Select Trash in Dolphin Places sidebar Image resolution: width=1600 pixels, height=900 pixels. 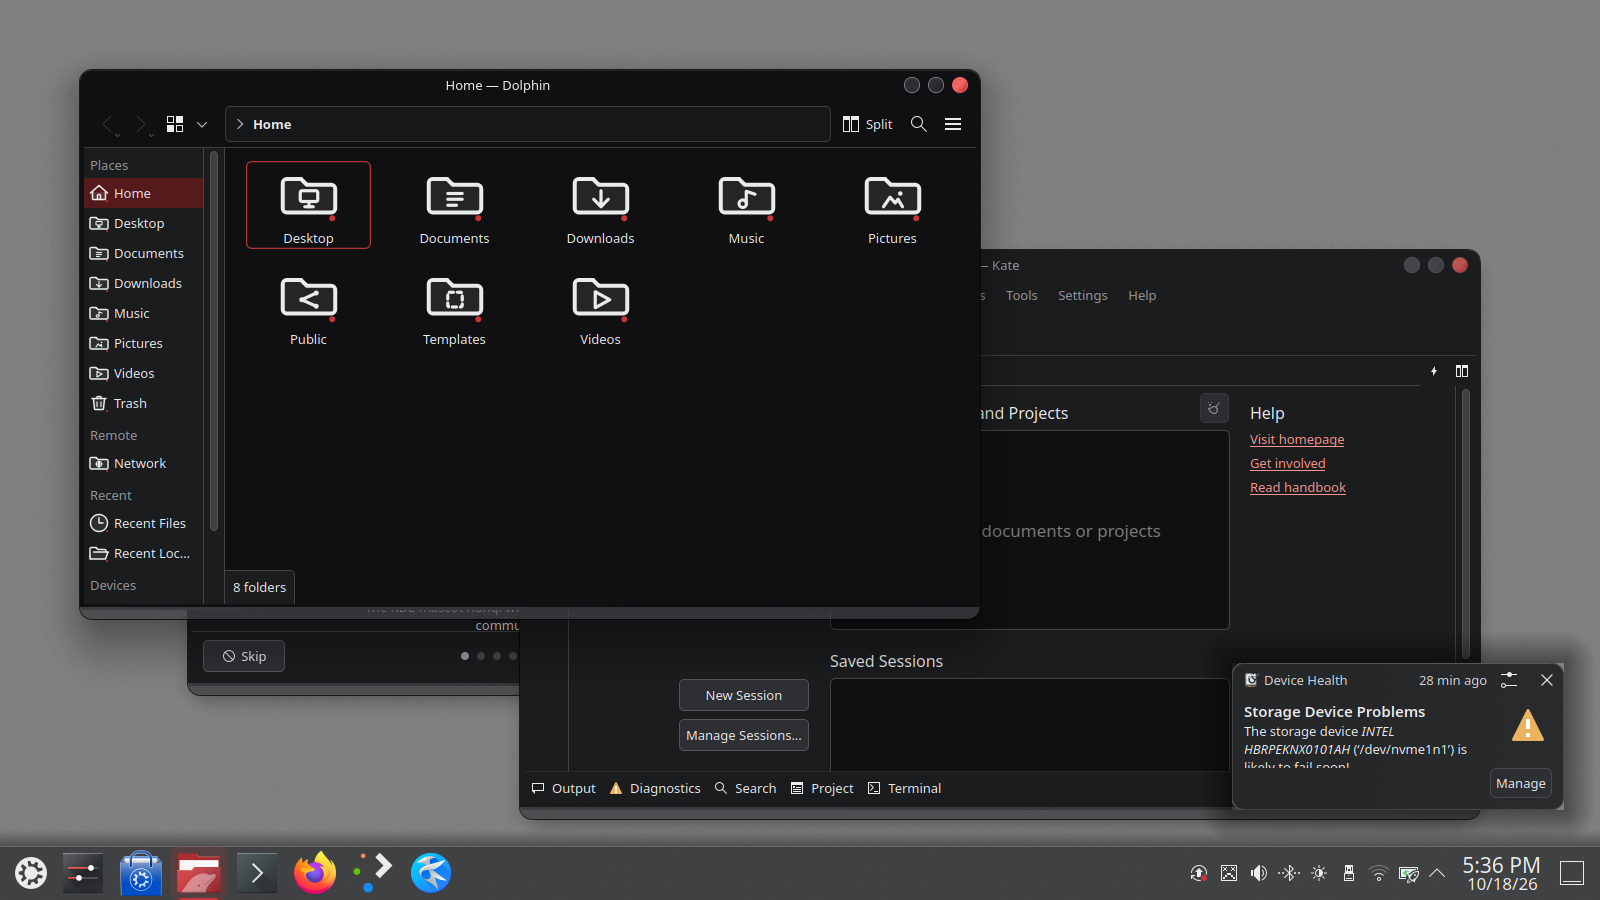(x=144, y=403)
